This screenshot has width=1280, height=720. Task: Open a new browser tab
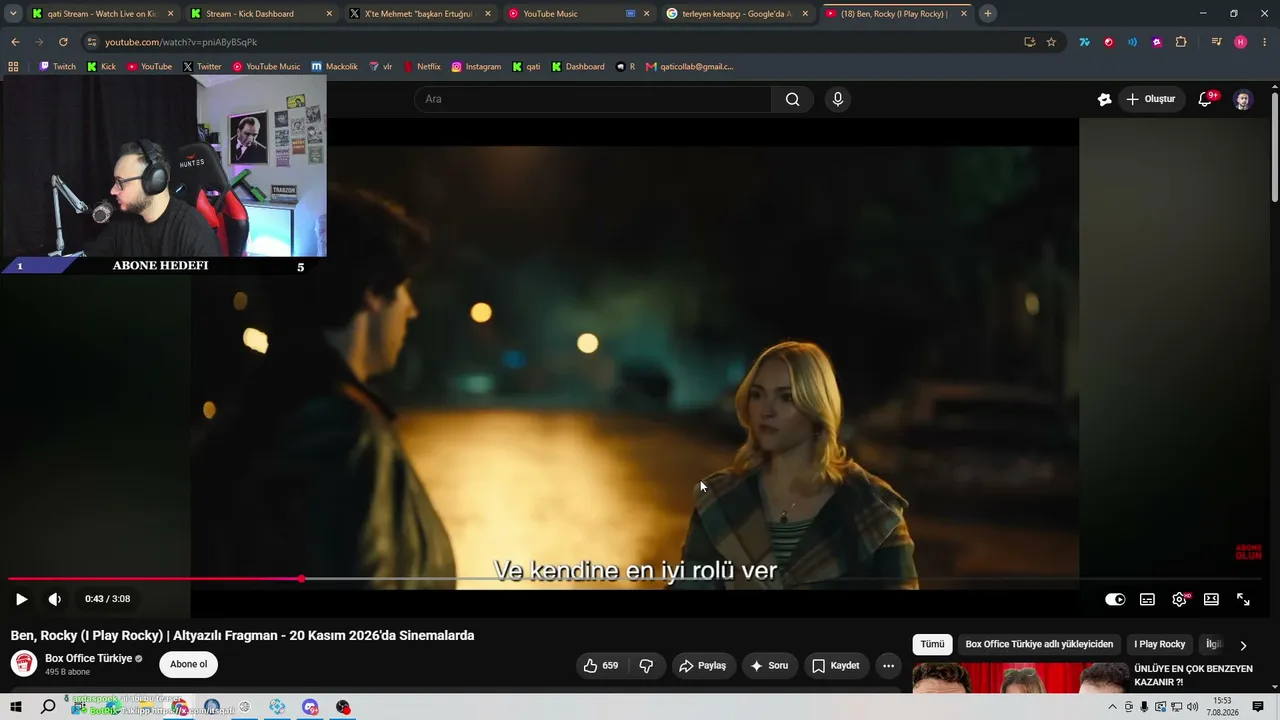pos(988,14)
